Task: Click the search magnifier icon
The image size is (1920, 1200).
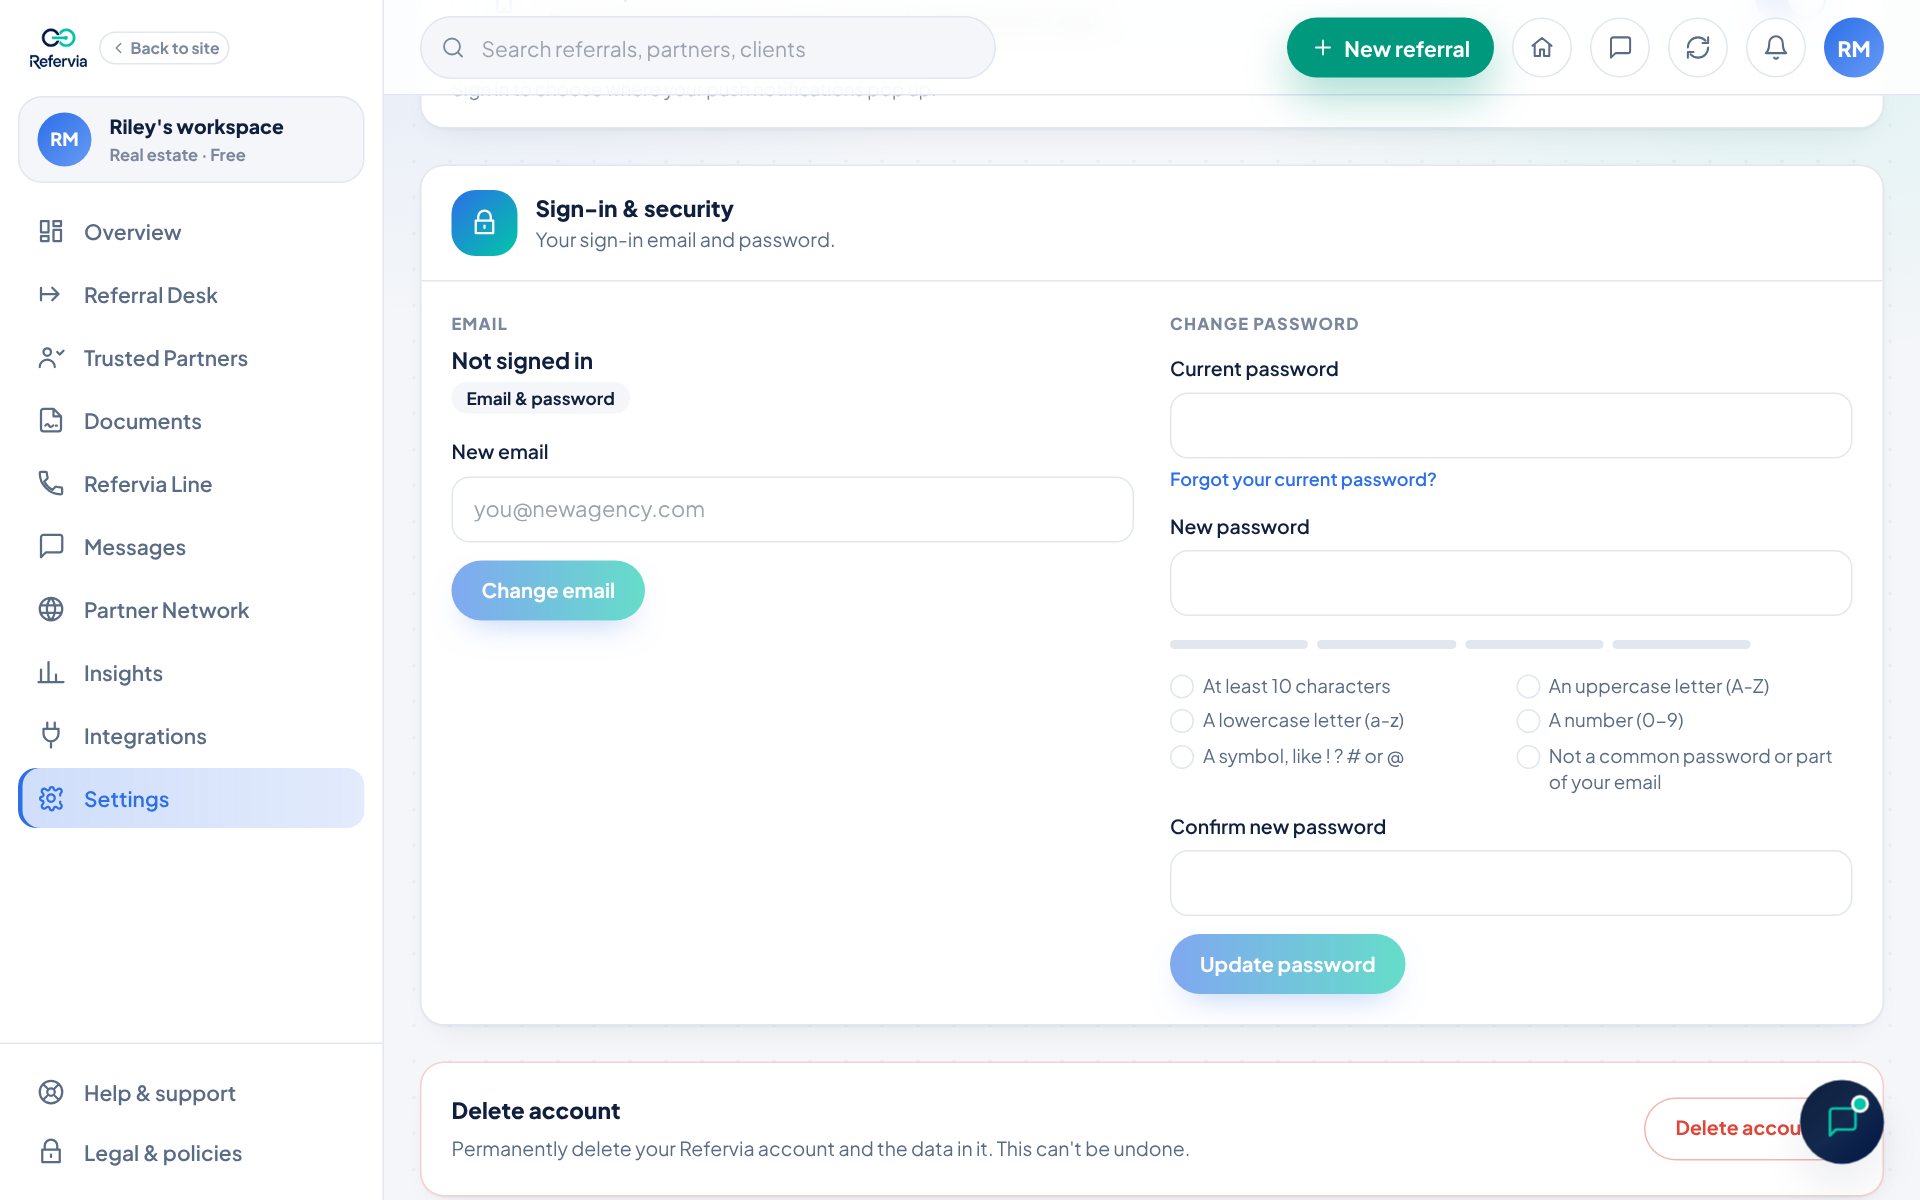Action: tap(453, 48)
